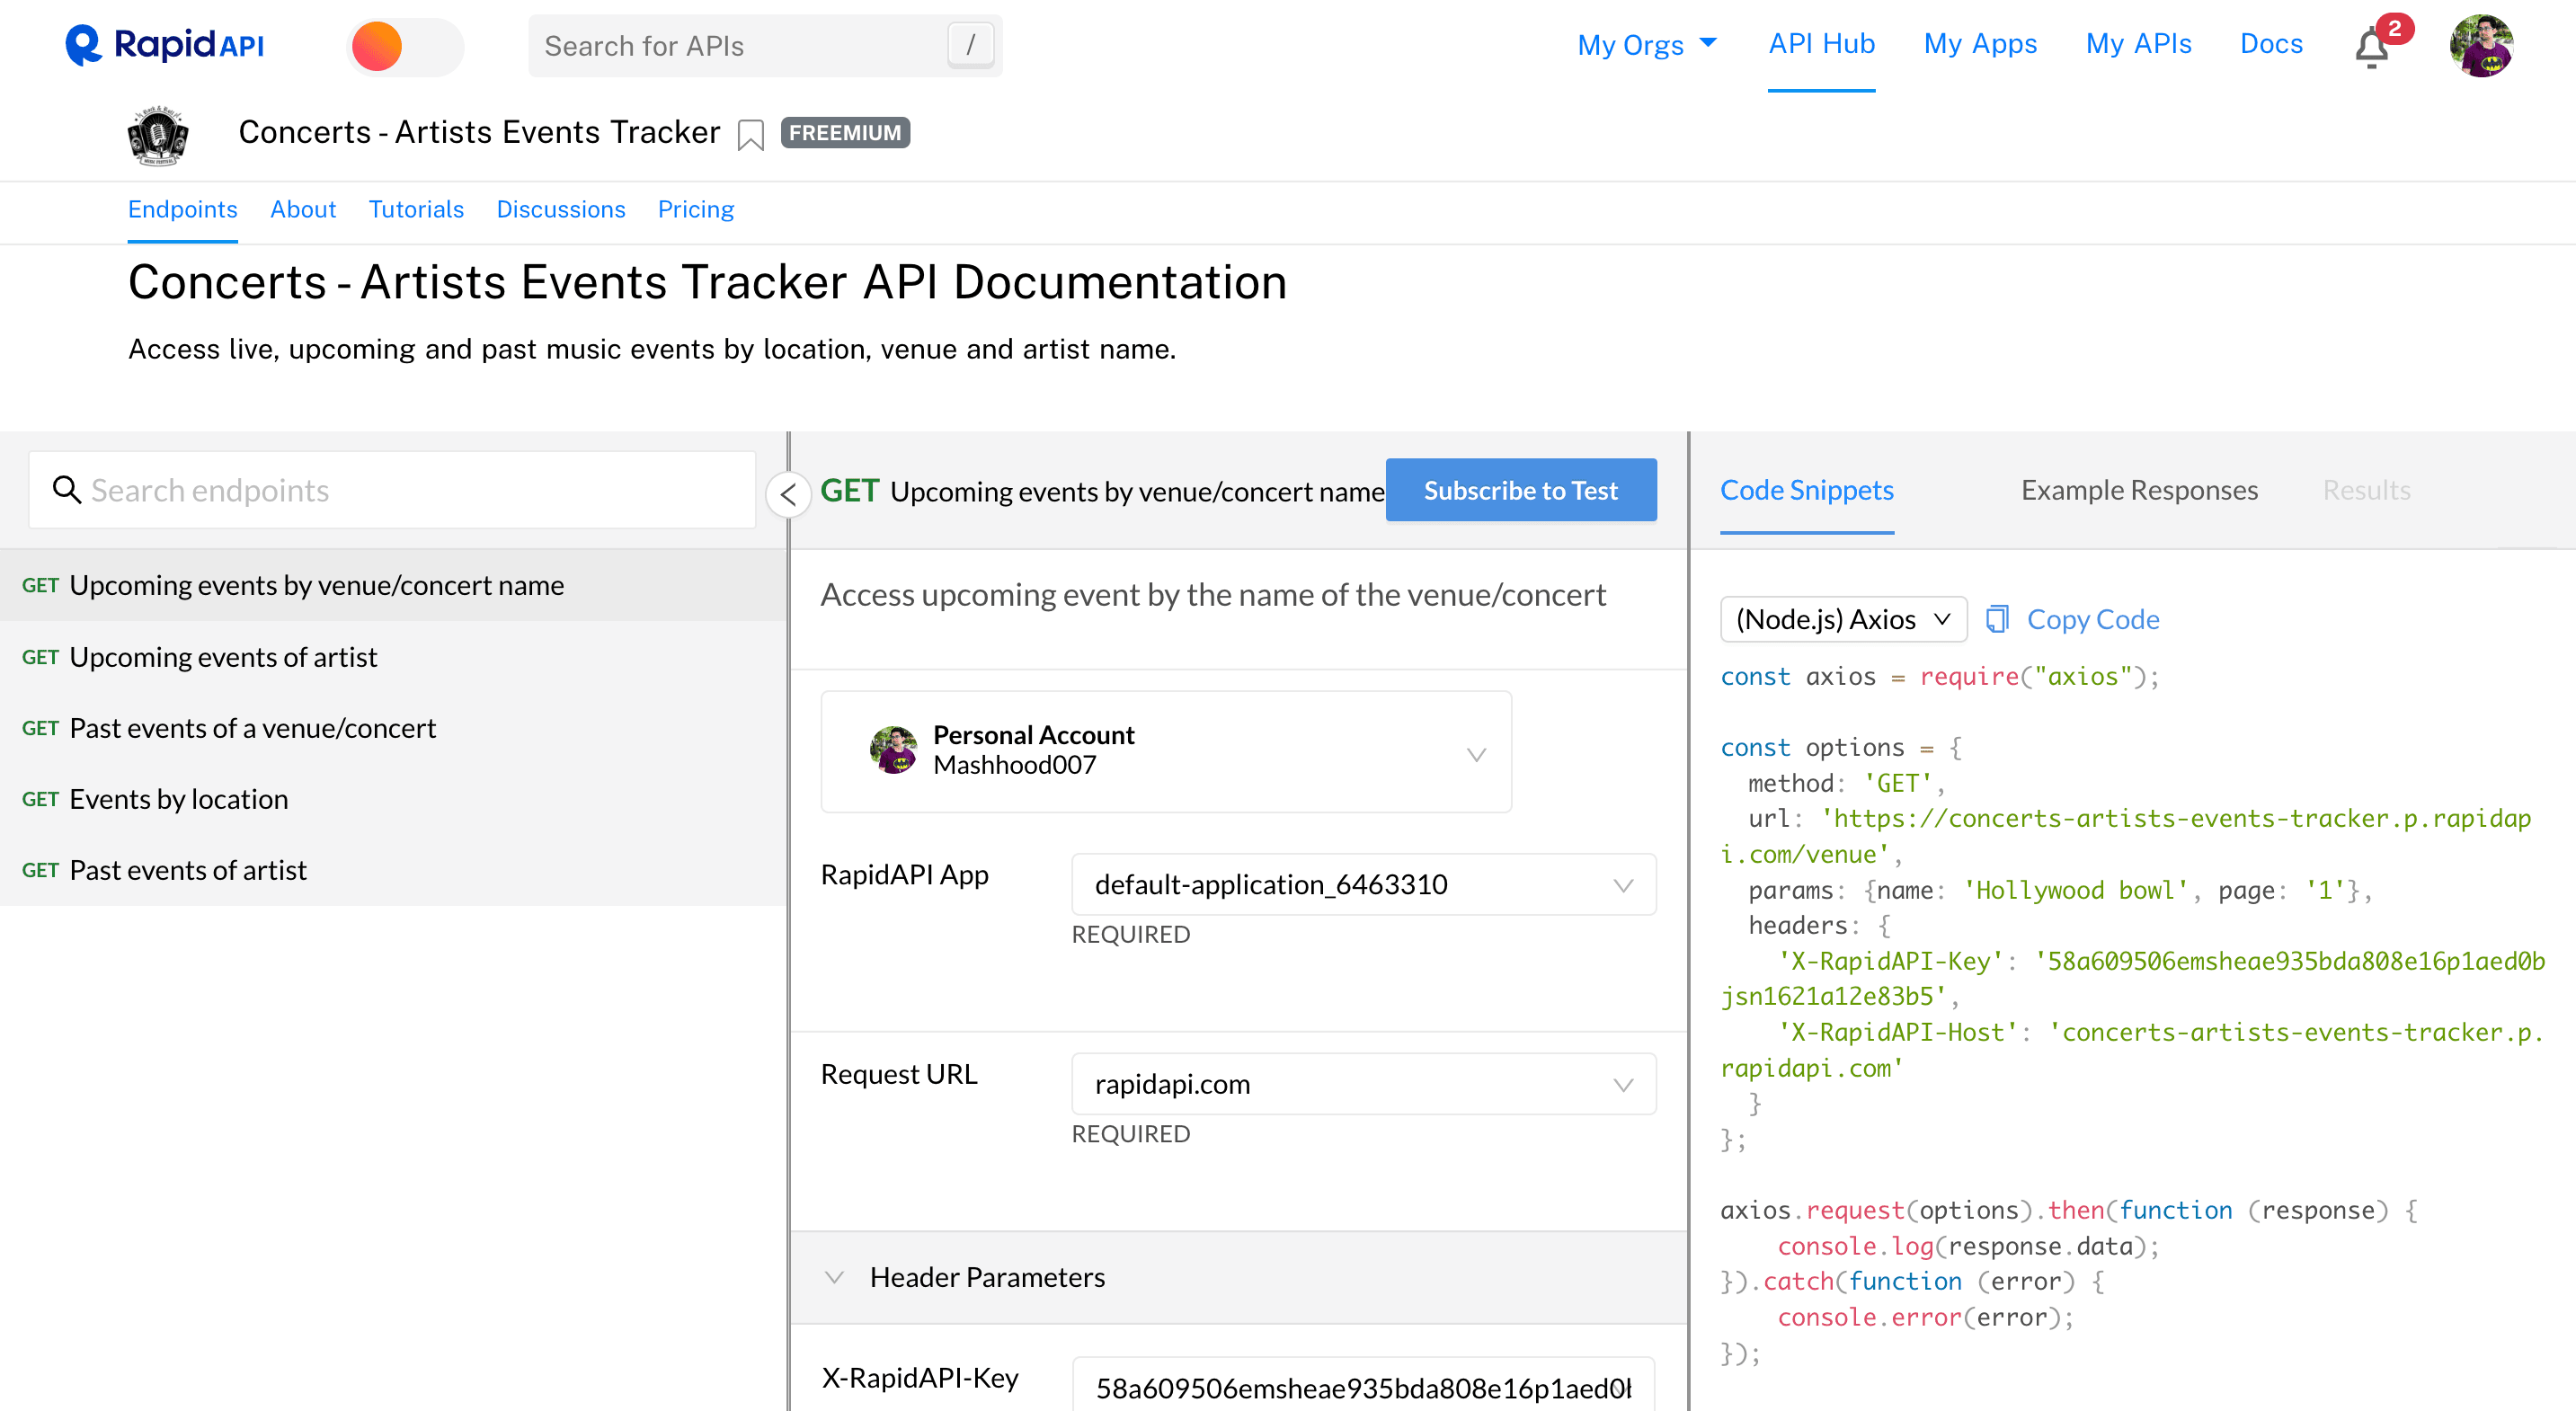Open the Request URL dropdown
This screenshot has width=2576, height=1411.
tap(1363, 1083)
